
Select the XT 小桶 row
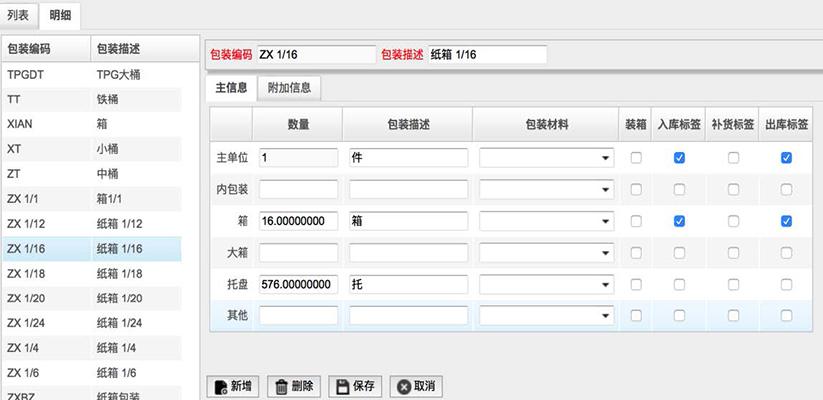tap(92, 149)
